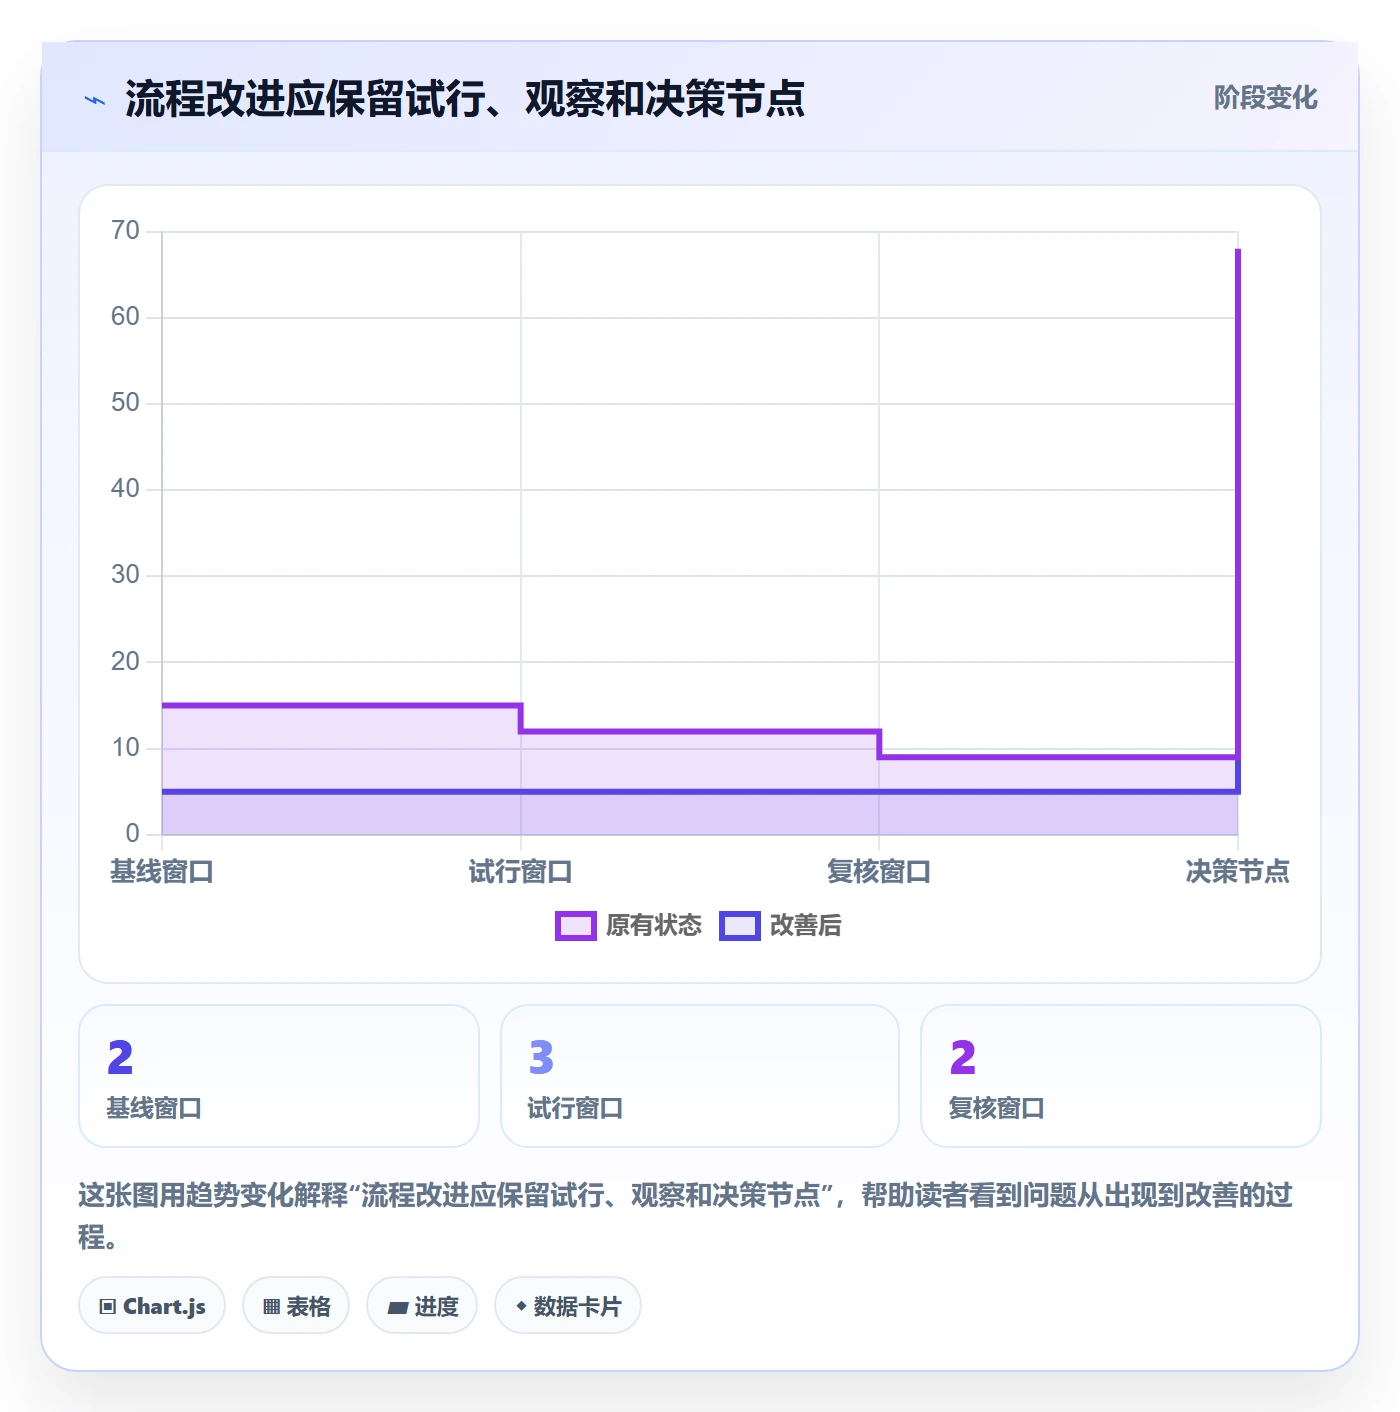Toggle the 原有状态 legend swatch

[x=576, y=926]
